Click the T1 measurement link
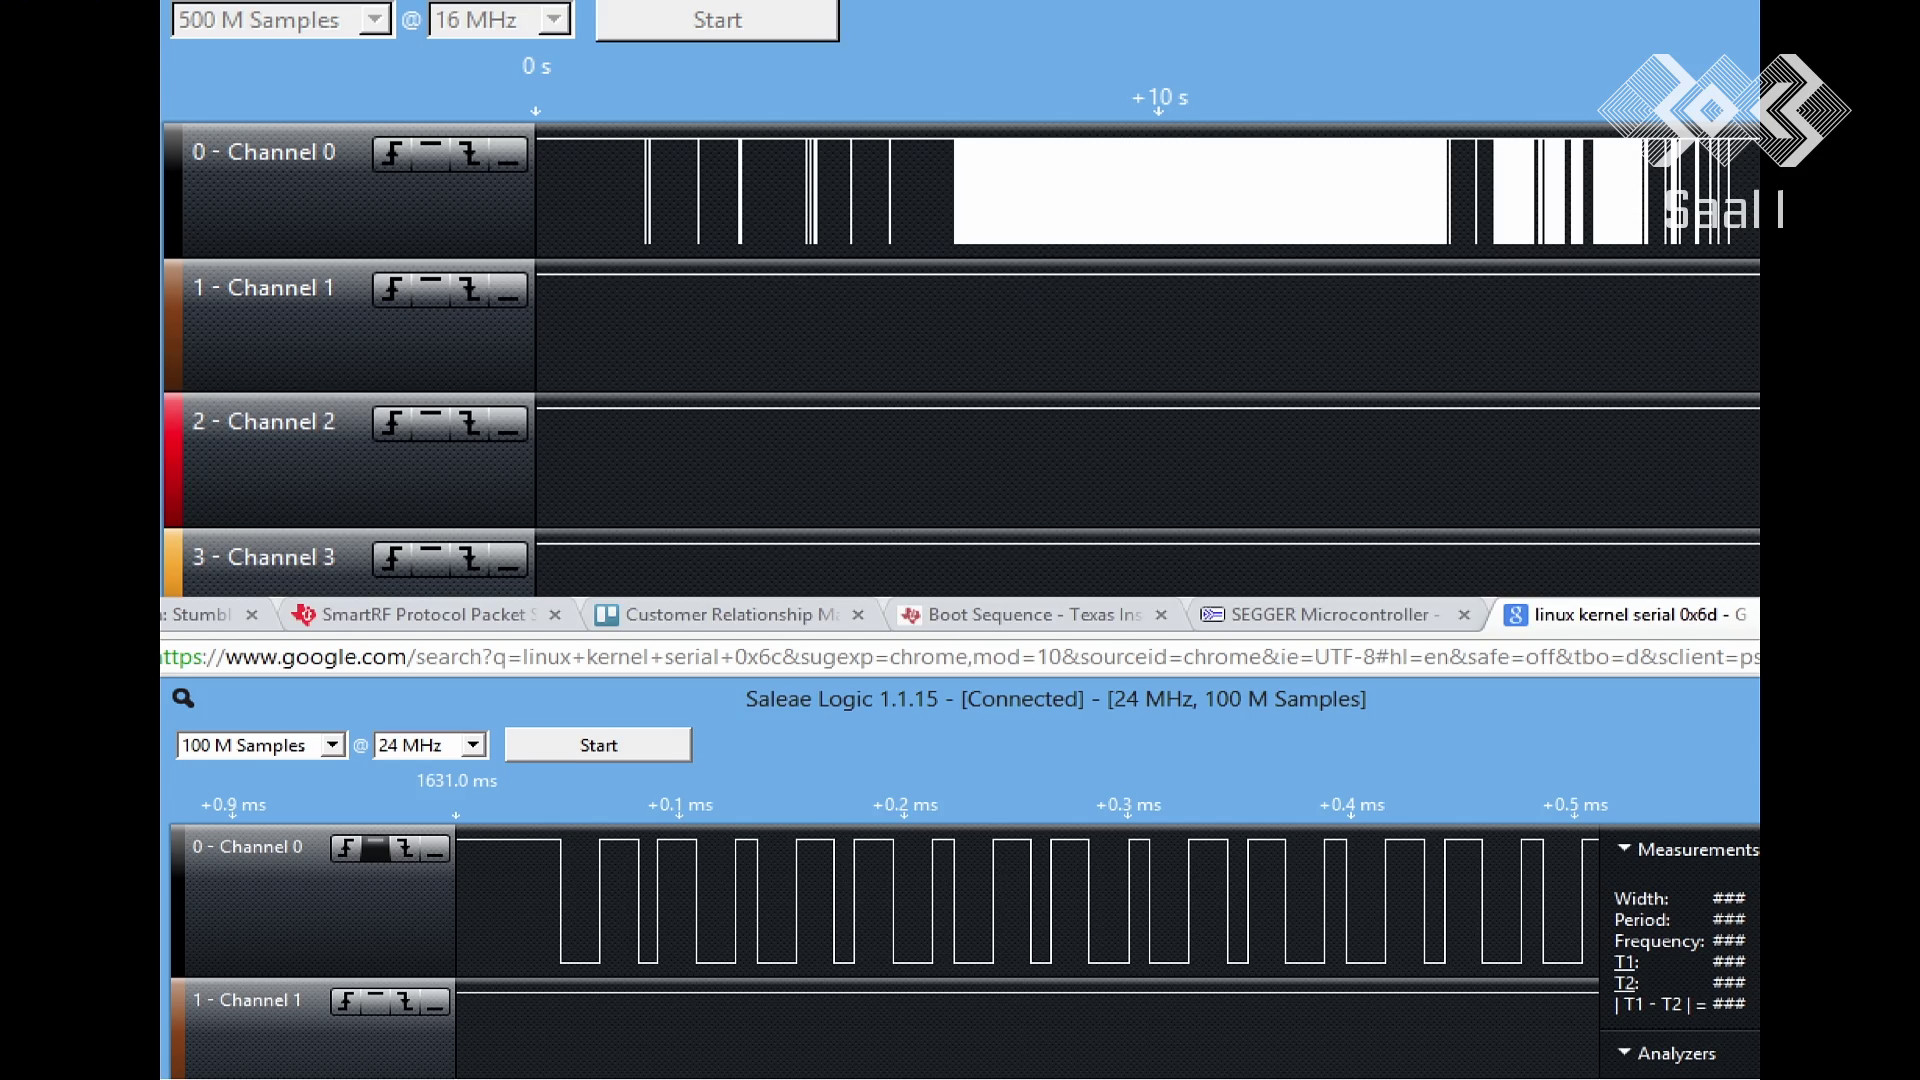Screen dimensions: 1920x1080 pos(1625,962)
